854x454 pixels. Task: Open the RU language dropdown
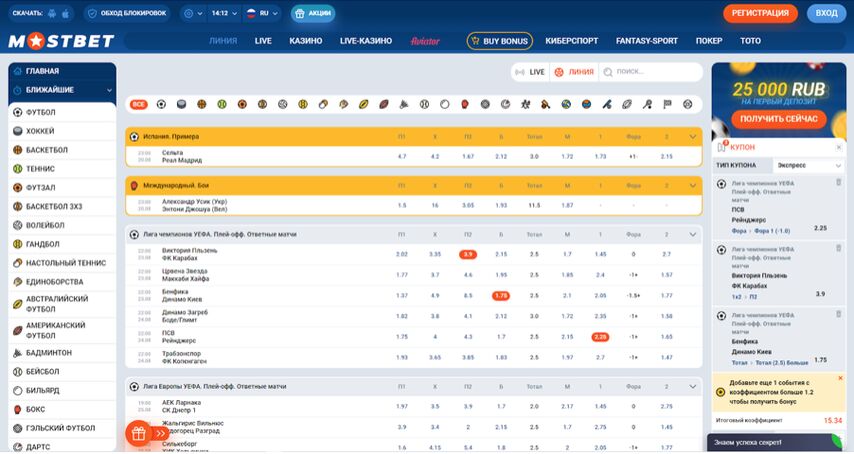(262, 14)
